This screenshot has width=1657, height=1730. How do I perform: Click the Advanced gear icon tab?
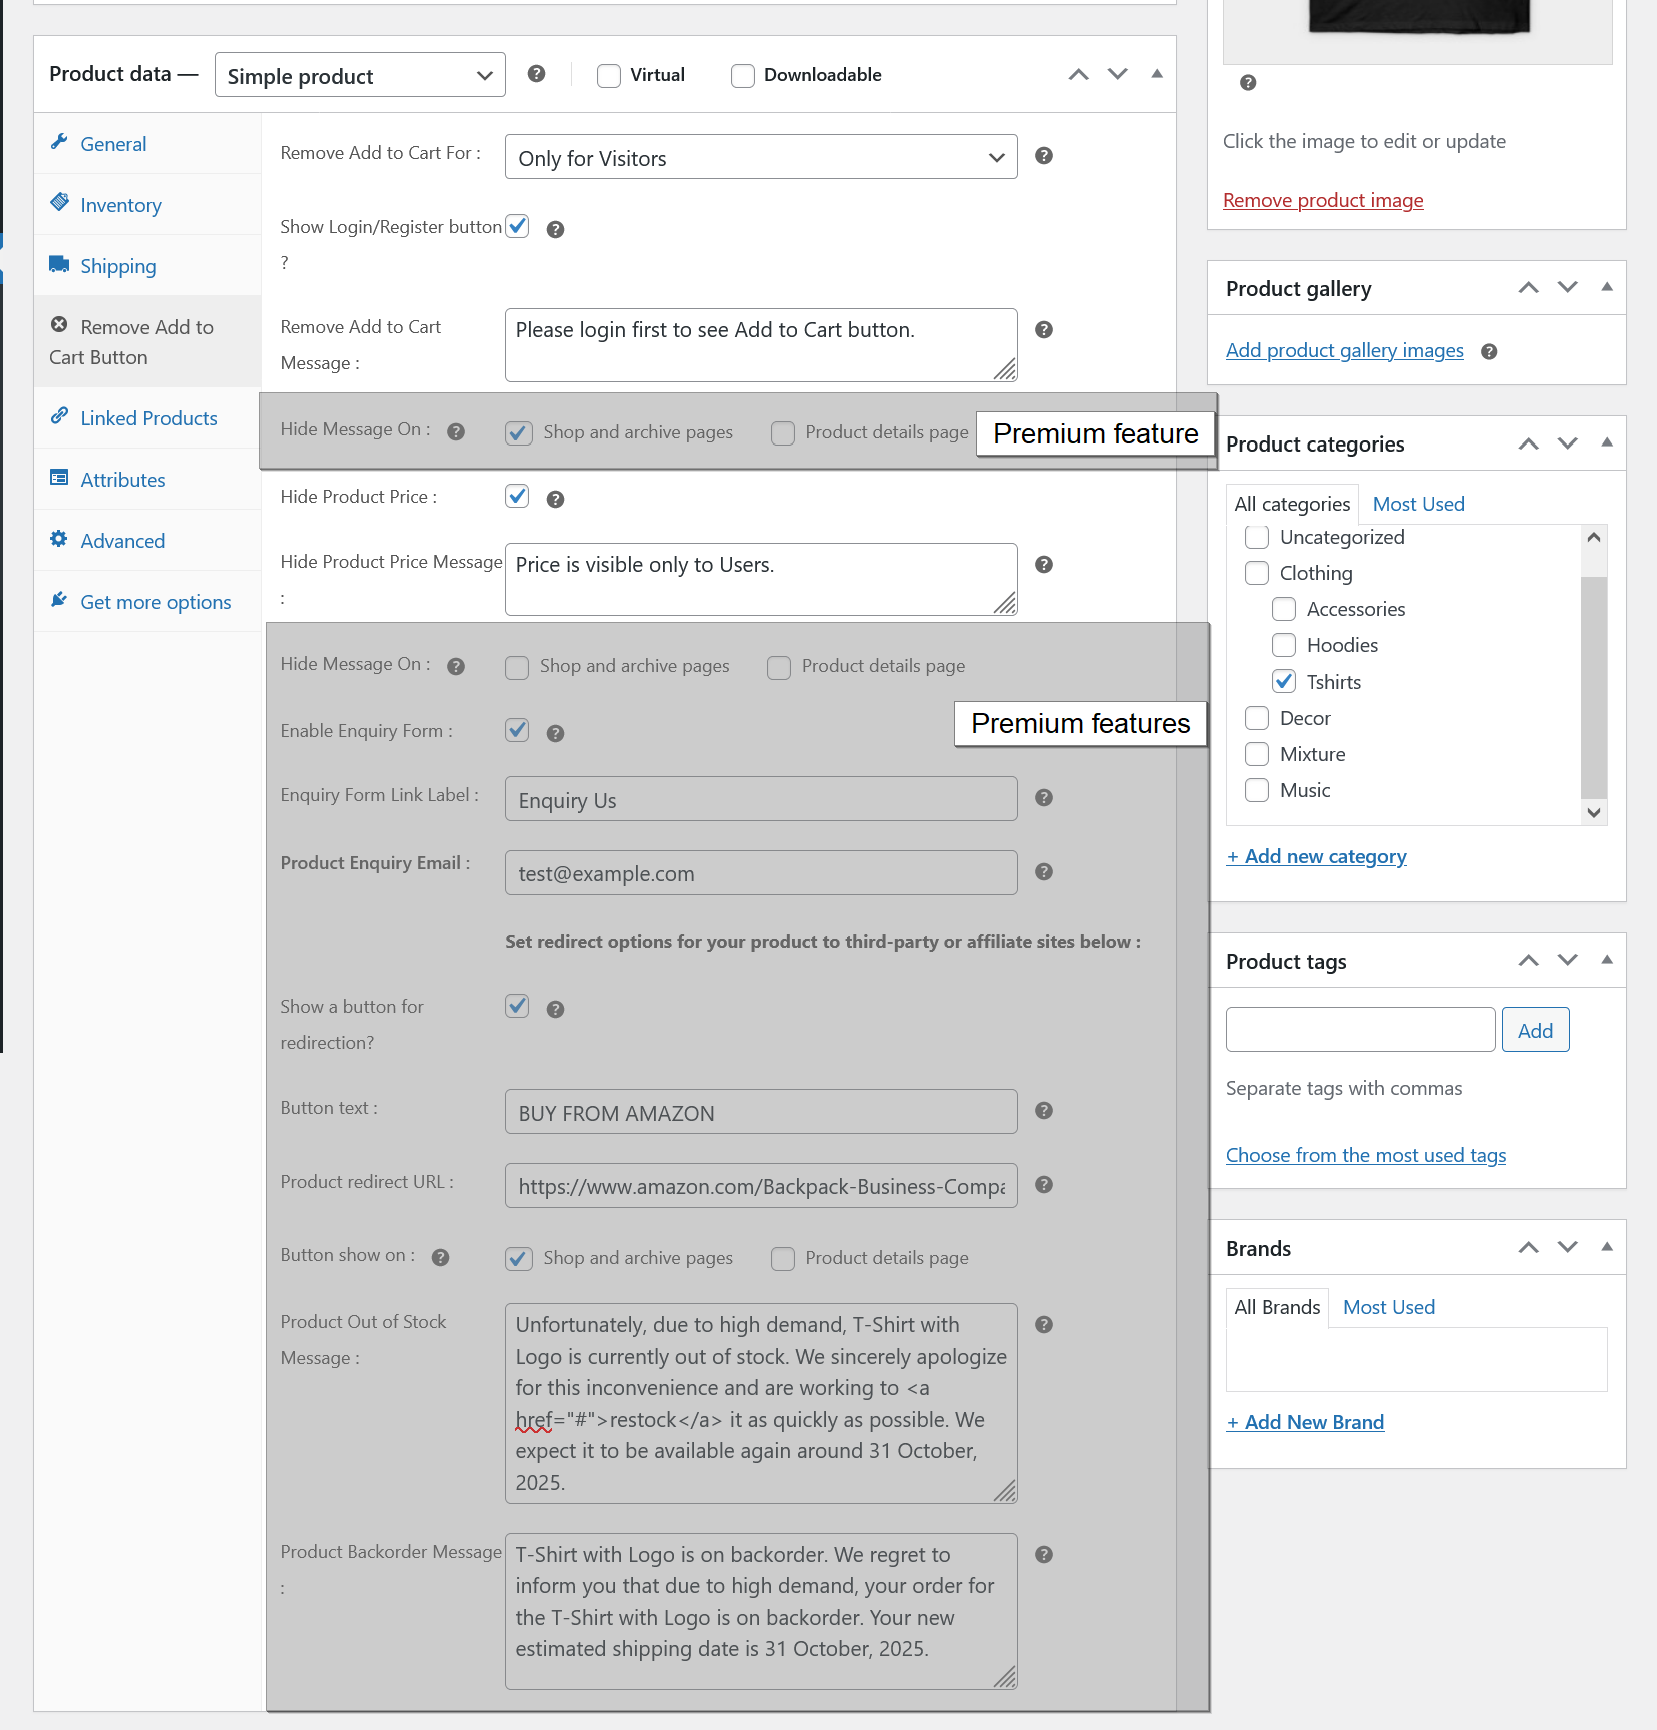click(61, 540)
